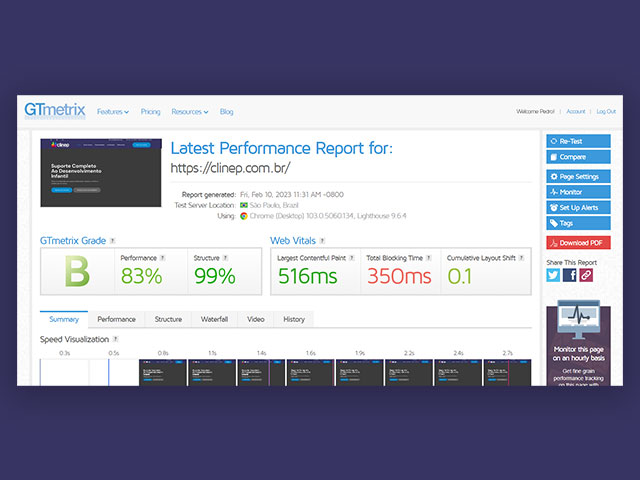Viewport: 640px width, 480px height.
Task: Copy the report share link icon
Action: [586, 275]
